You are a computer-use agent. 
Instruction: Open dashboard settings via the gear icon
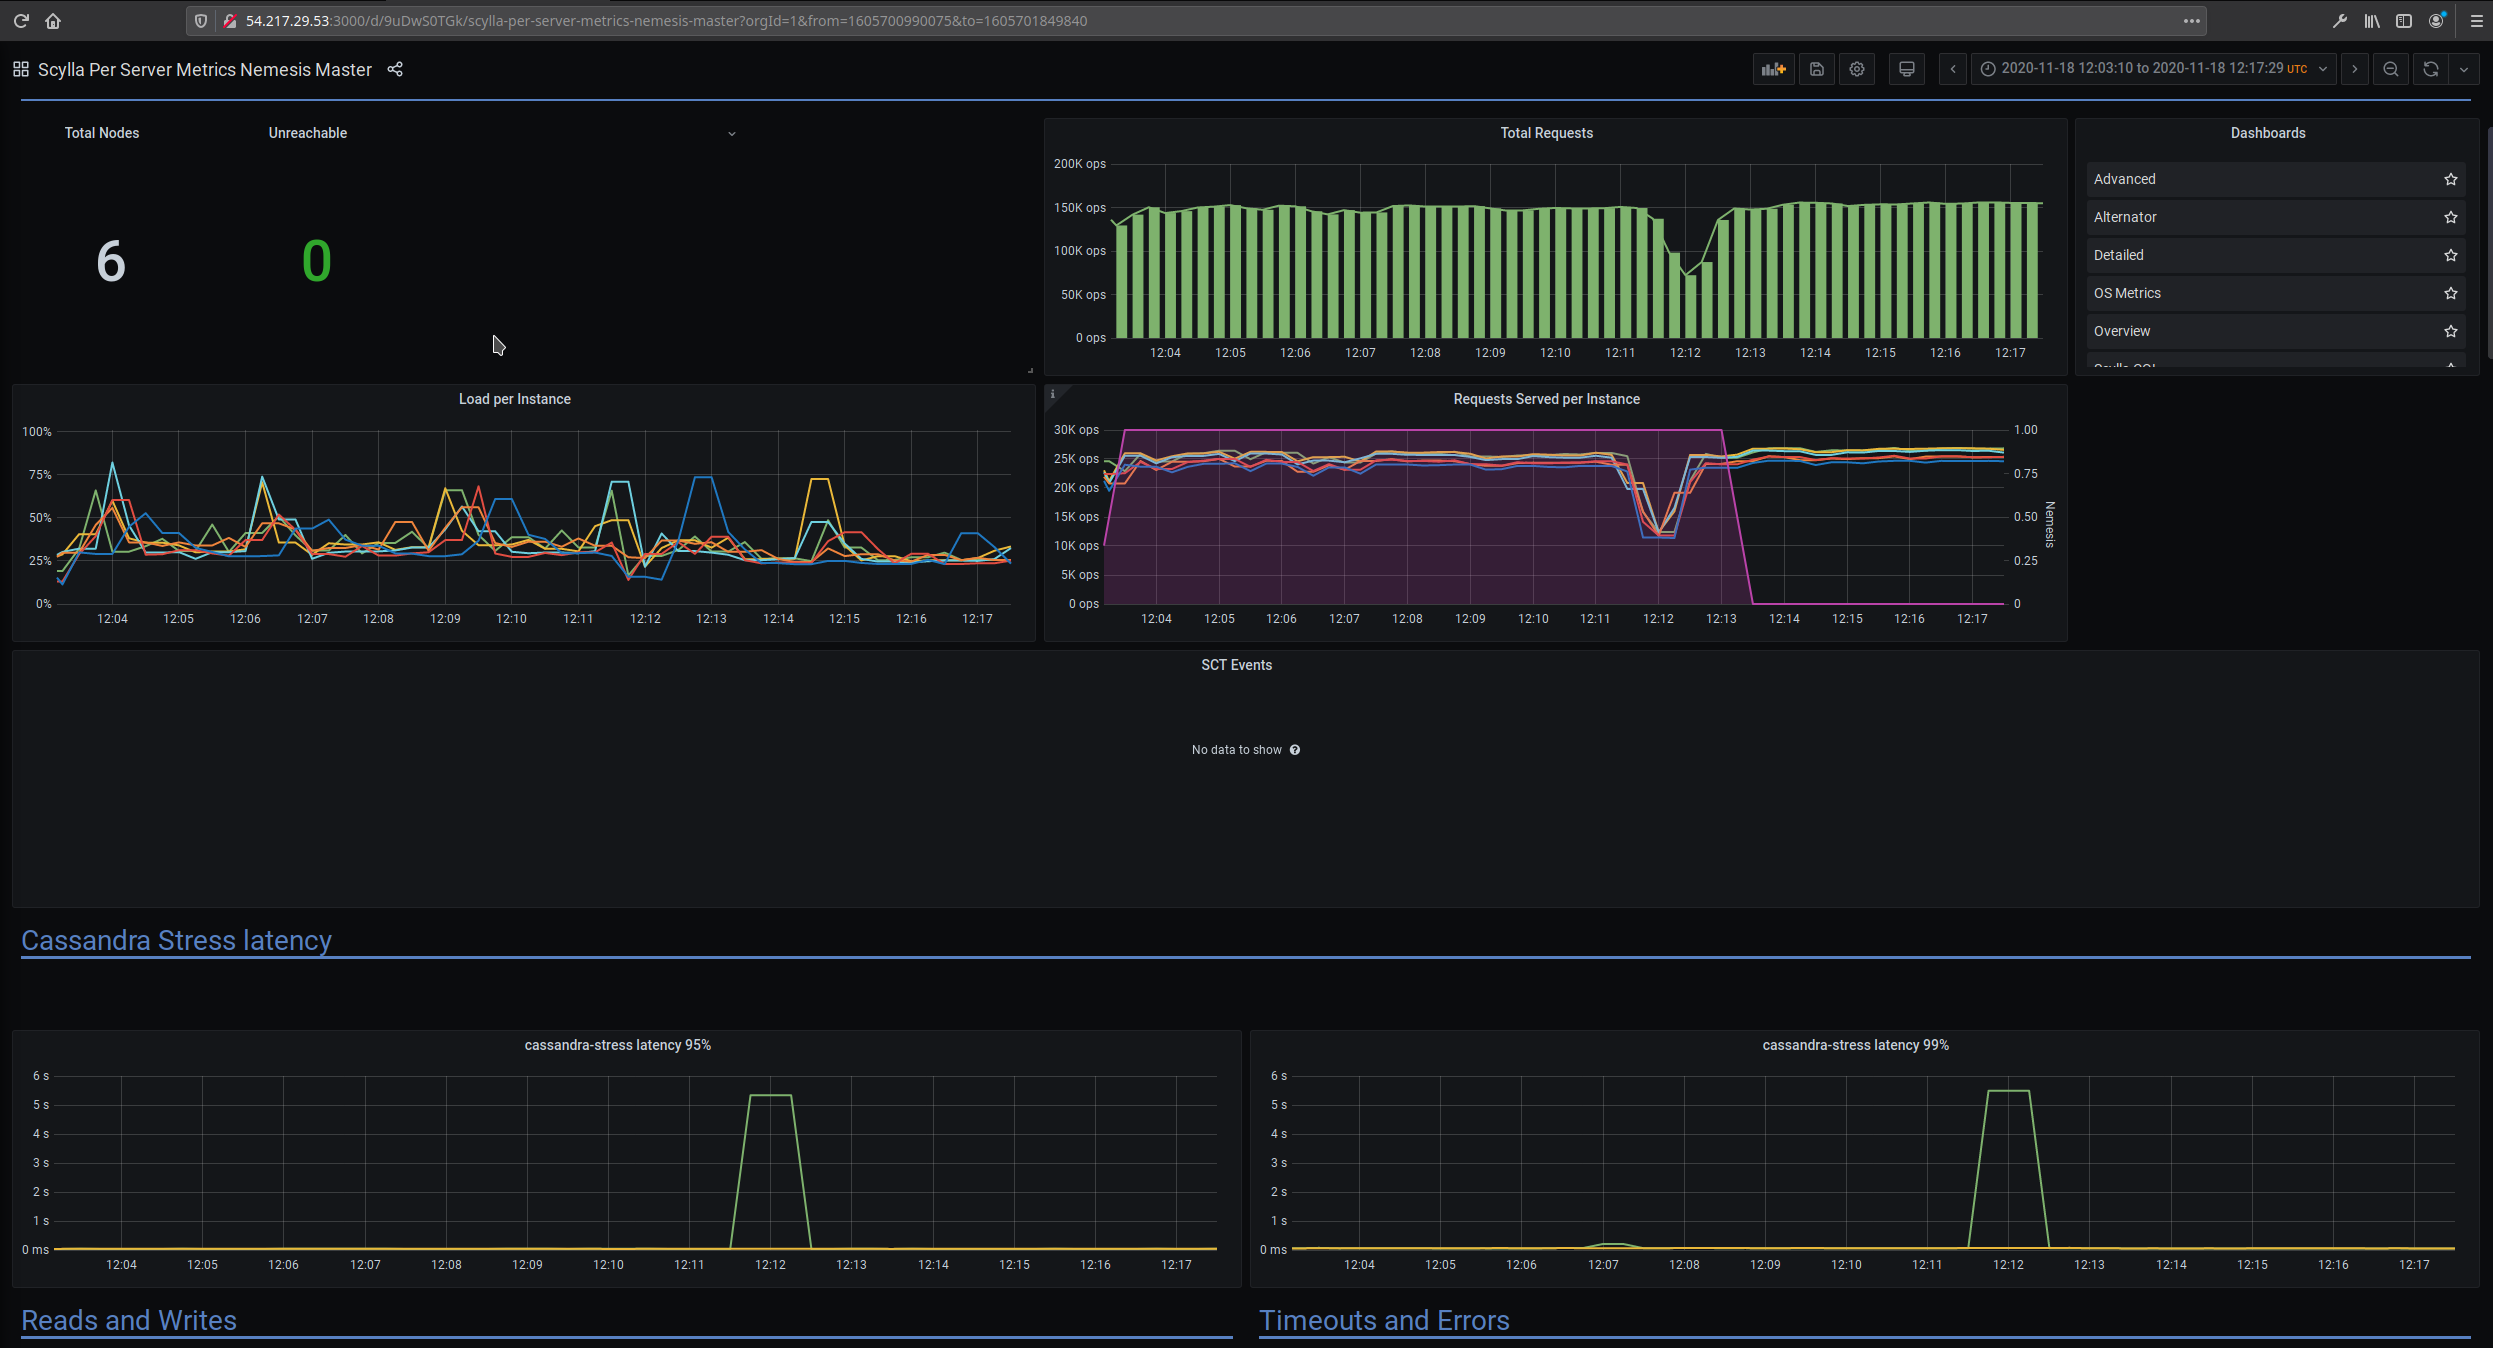tap(1857, 69)
